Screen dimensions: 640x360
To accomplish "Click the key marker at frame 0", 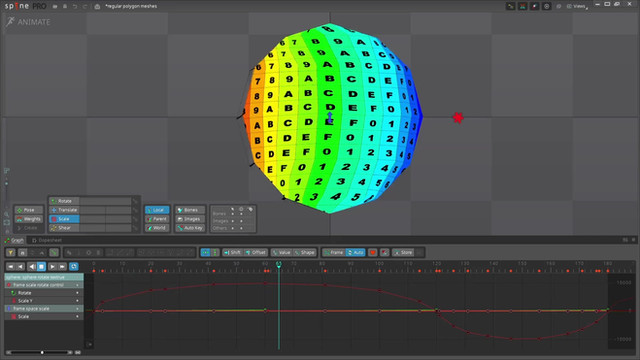I will tap(94, 271).
